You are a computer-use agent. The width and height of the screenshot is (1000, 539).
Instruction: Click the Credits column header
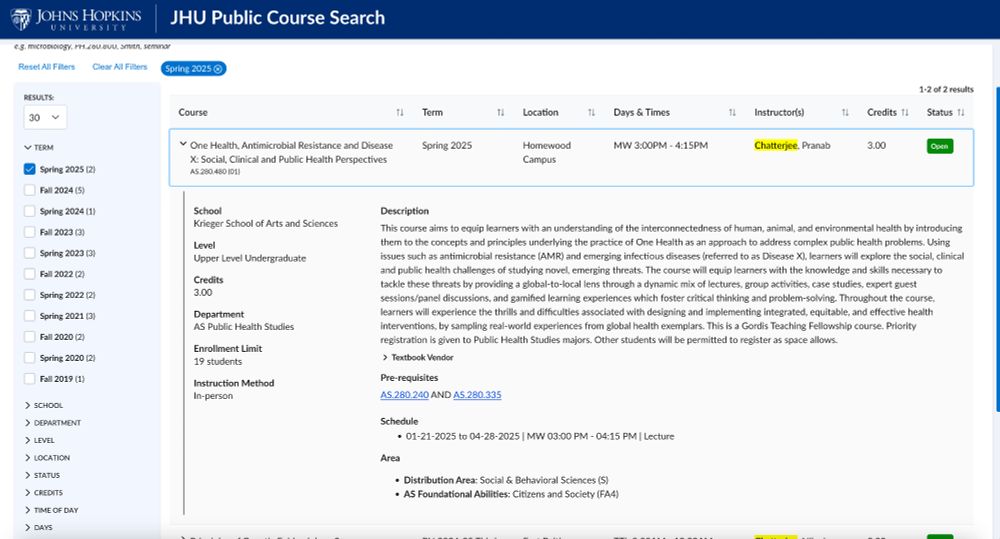(881, 112)
